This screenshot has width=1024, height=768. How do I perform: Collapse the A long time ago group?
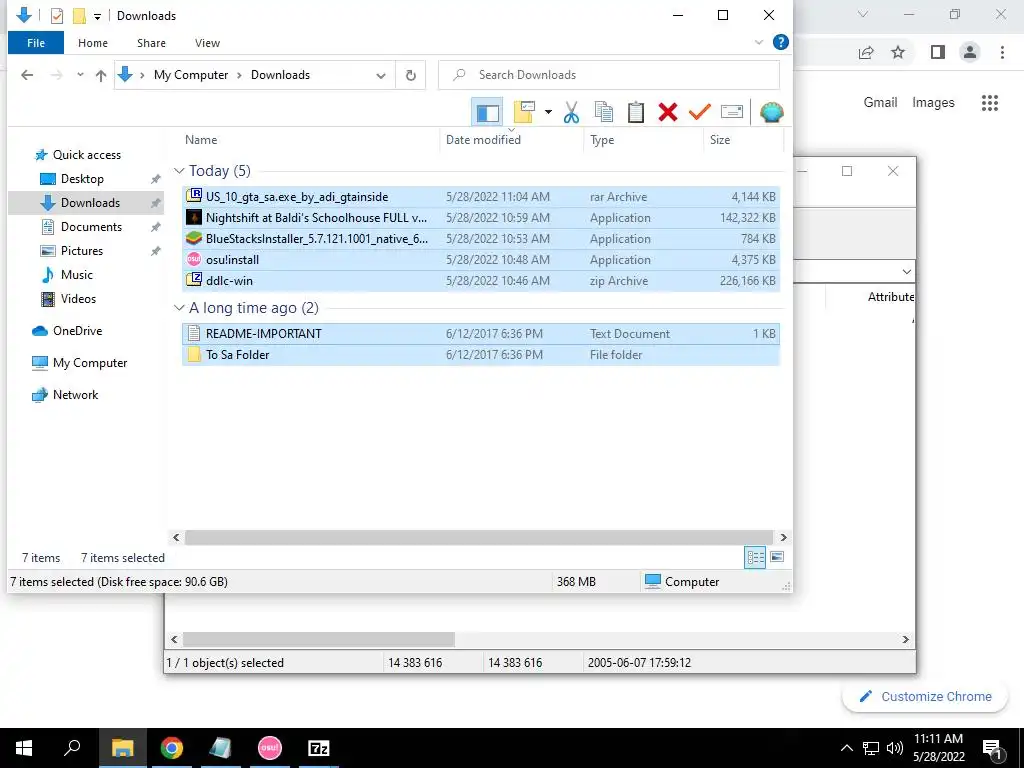click(x=179, y=308)
